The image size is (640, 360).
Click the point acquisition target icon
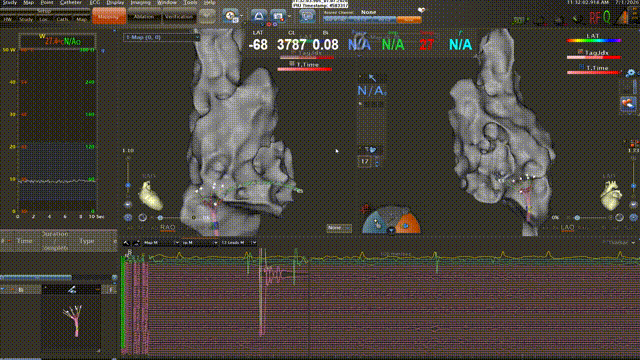(231, 16)
